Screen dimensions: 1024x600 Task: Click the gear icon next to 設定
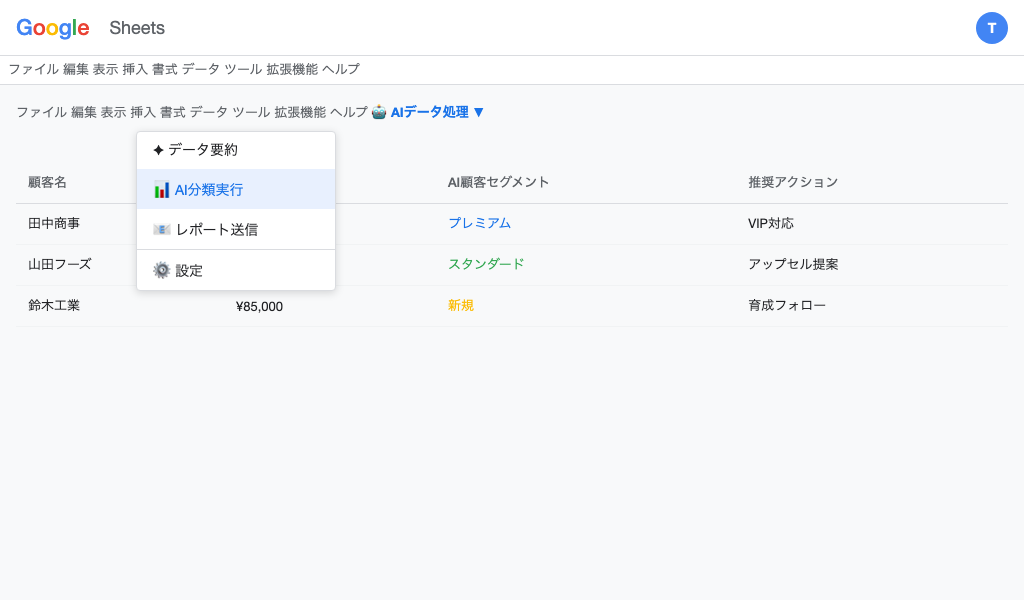161,269
